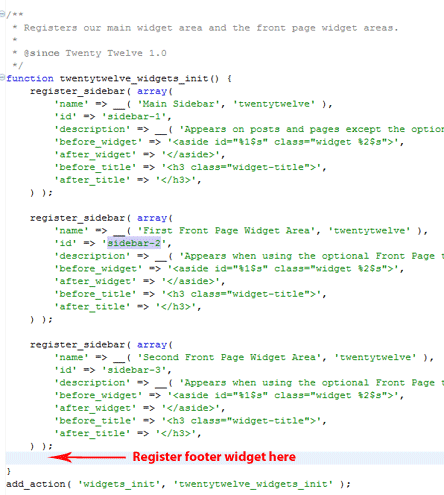Viewport: 444px width, 495px height.
Task: Click the function's closing curly brace
Action: tap(9, 471)
